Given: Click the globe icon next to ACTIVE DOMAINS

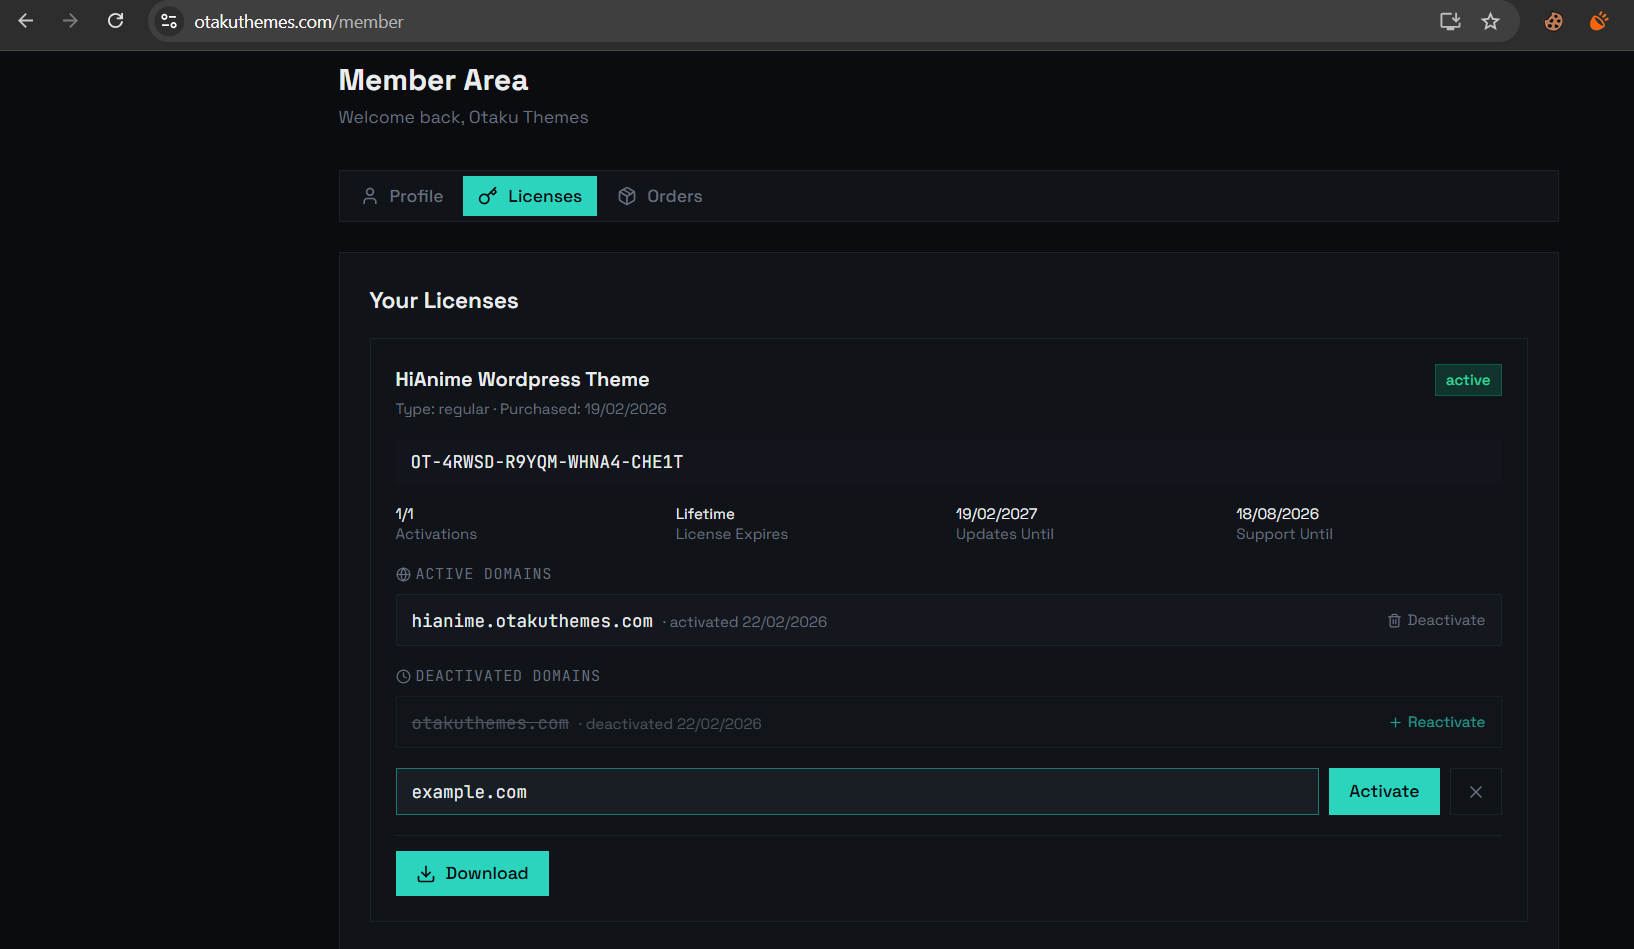Looking at the screenshot, I should click(403, 574).
